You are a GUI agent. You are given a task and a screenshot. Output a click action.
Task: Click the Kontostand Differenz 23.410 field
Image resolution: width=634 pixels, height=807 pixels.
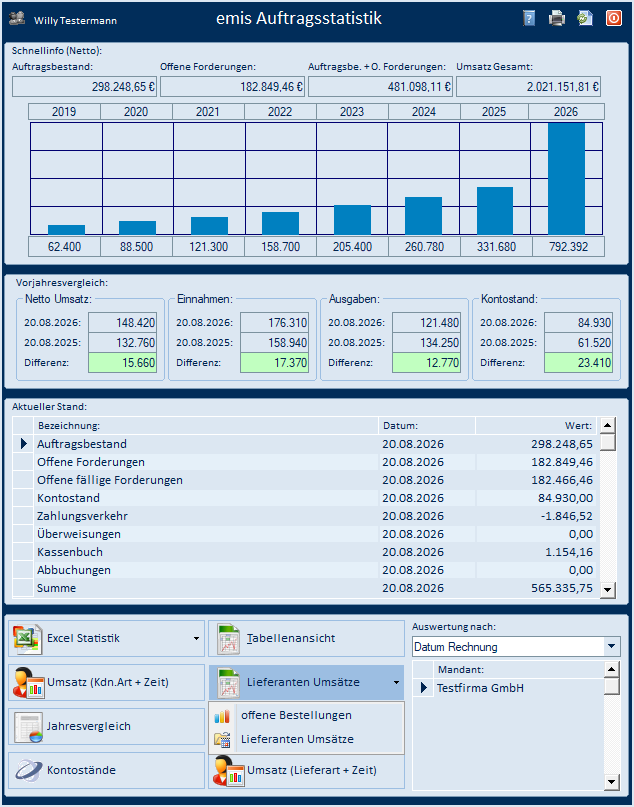coord(578,363)
